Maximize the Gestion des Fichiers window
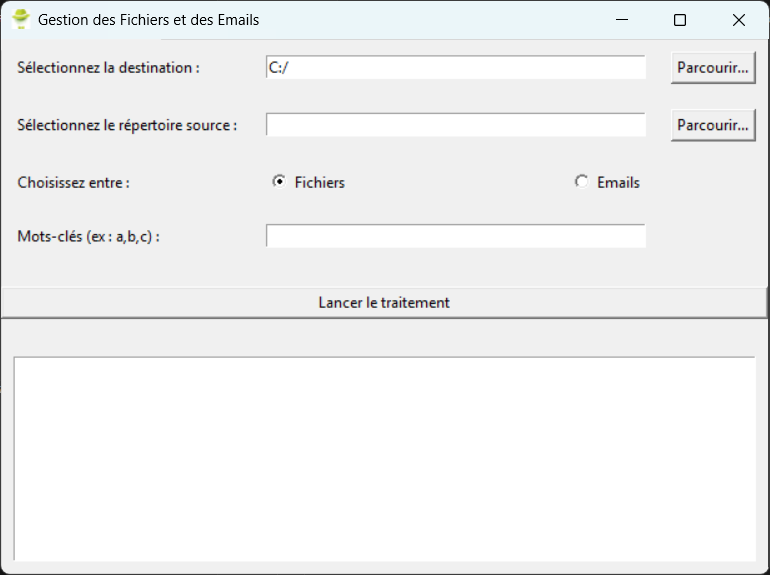This screenshot has width=770, height=575. [680, 20]
